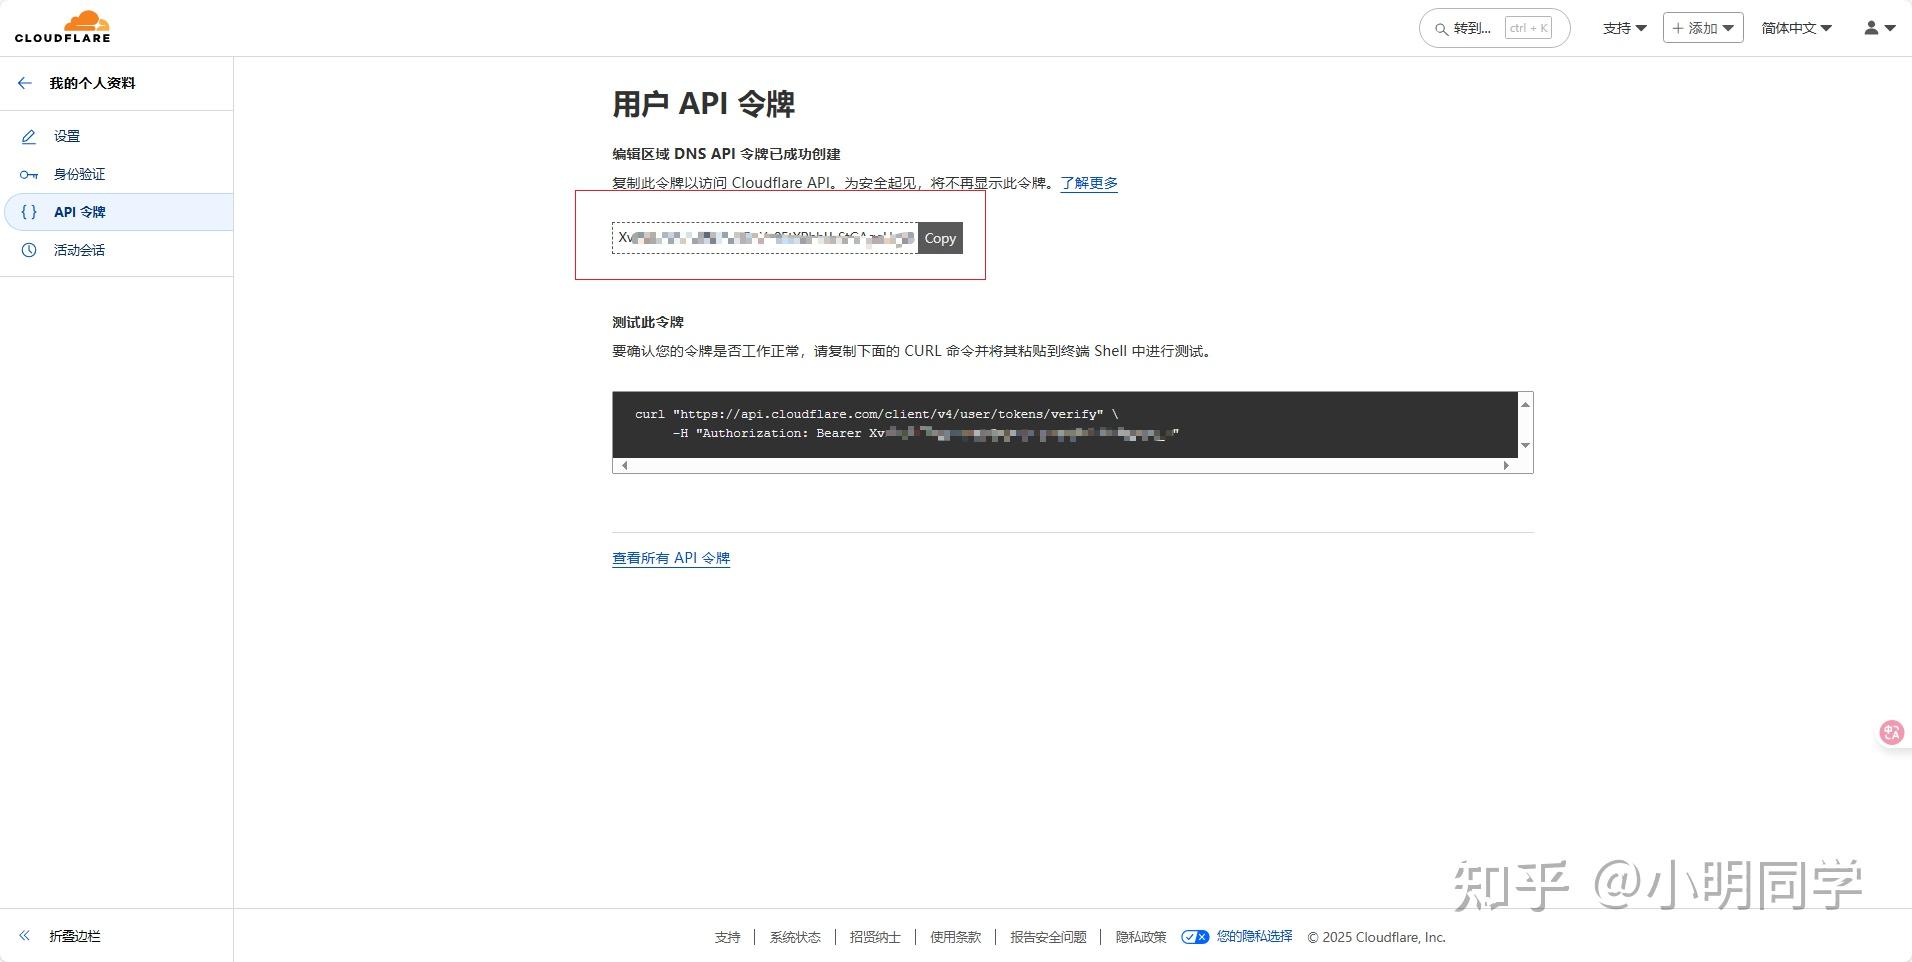Open 活动会话 via the clock icon
Viewport: 1912px width, 962px height.
click(x=30, y=250)
